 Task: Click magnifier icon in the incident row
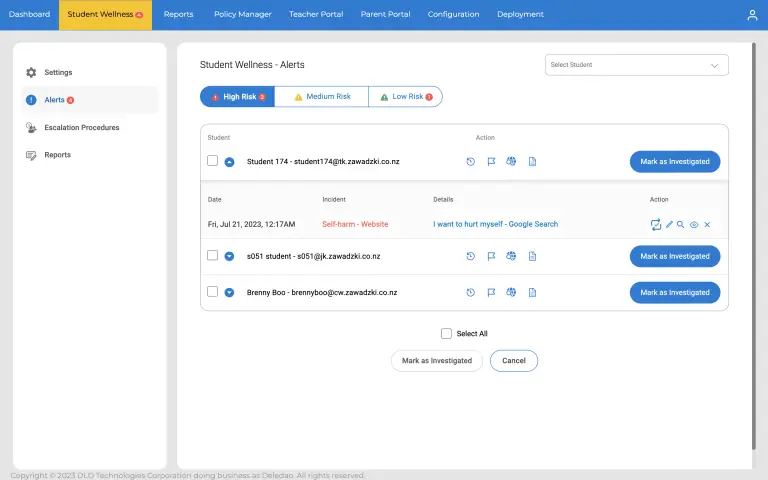click(680, 224)
